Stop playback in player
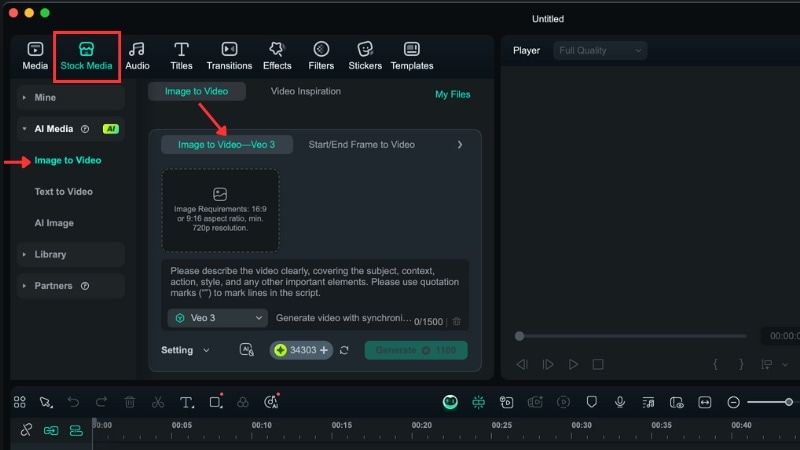800x450 pixels. pyautogui.click(x=598, y=364)
